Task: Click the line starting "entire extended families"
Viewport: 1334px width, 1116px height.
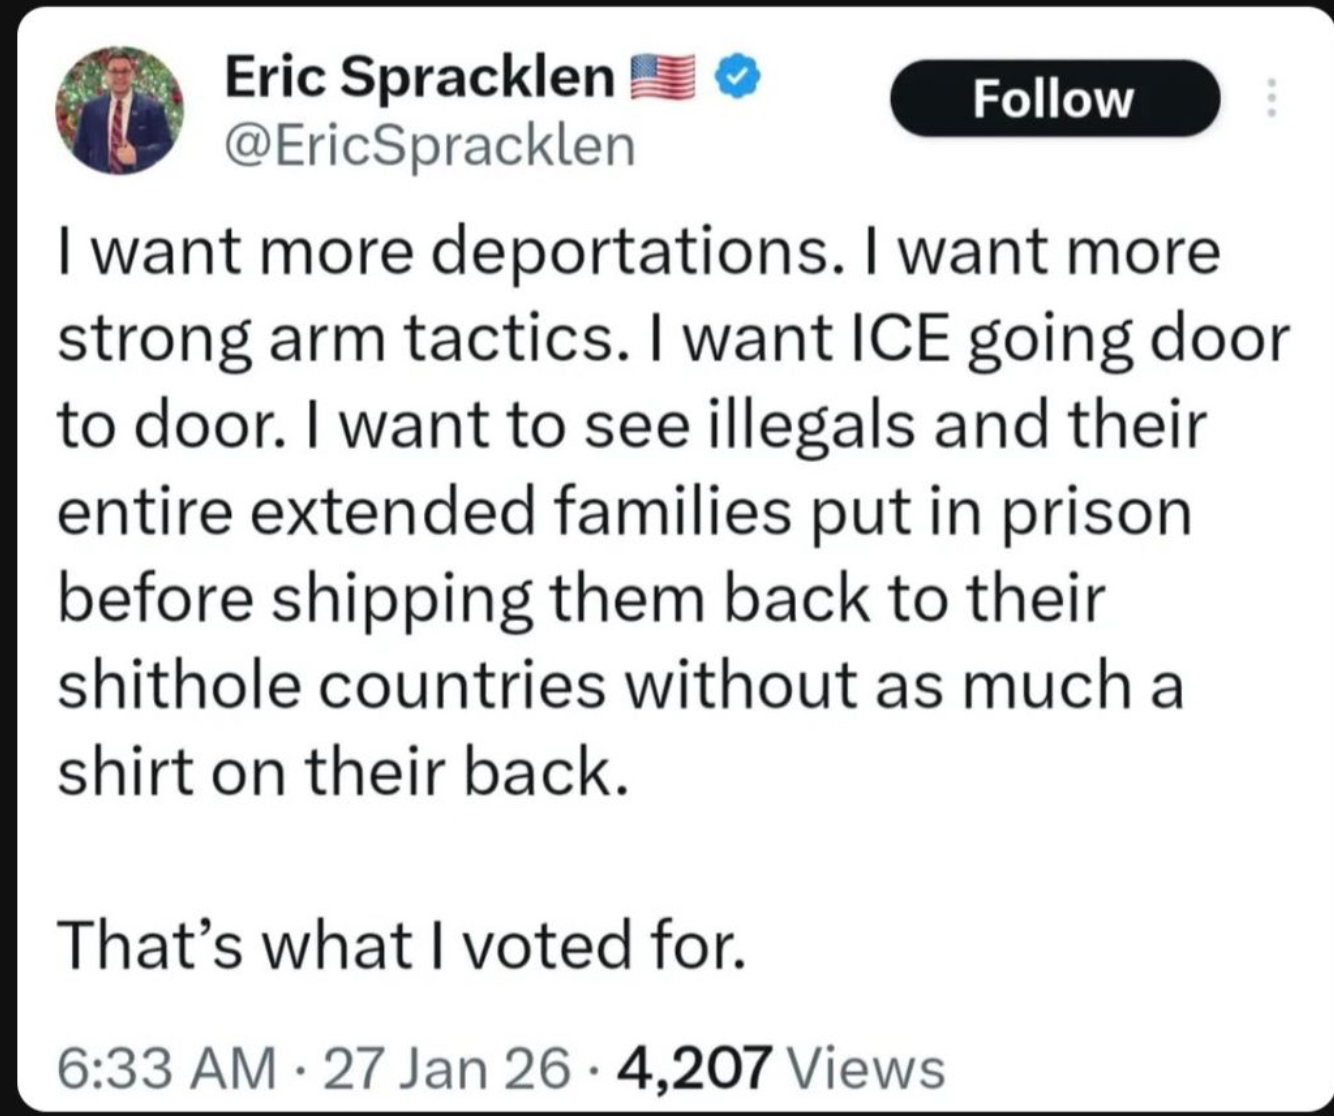Action: 624,513
